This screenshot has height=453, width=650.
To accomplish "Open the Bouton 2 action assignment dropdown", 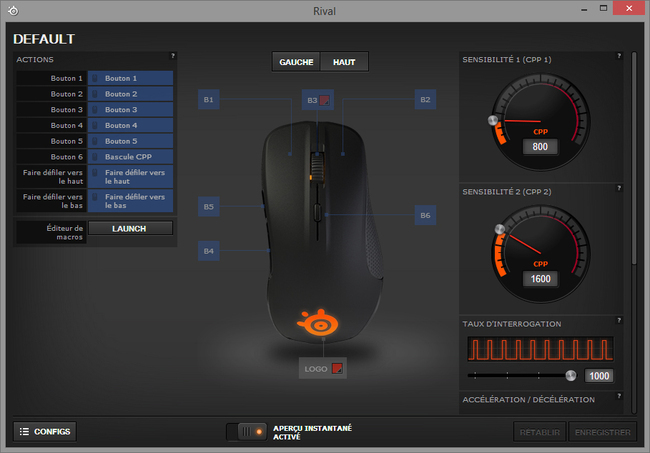I will pyautogui.click(x=130, y=94).
